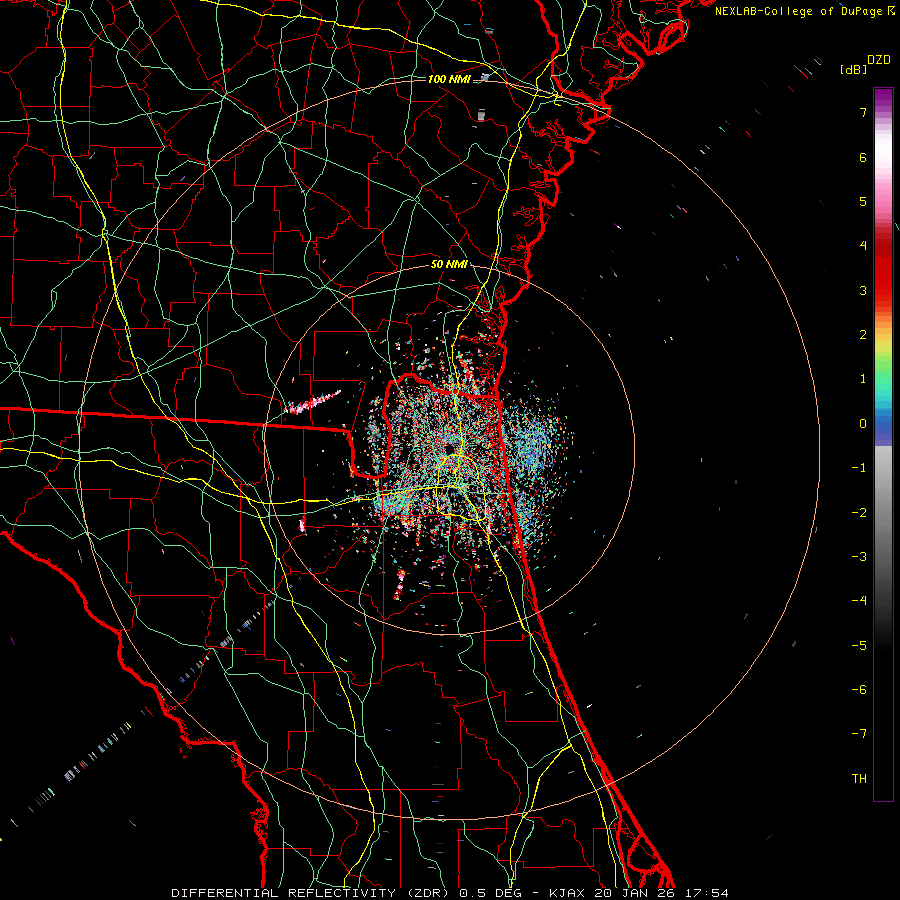Image resolution: width=900 pixels, height=900 pixels.
Task: Click legend value -3 on color scale
Action: click(859, 557)
